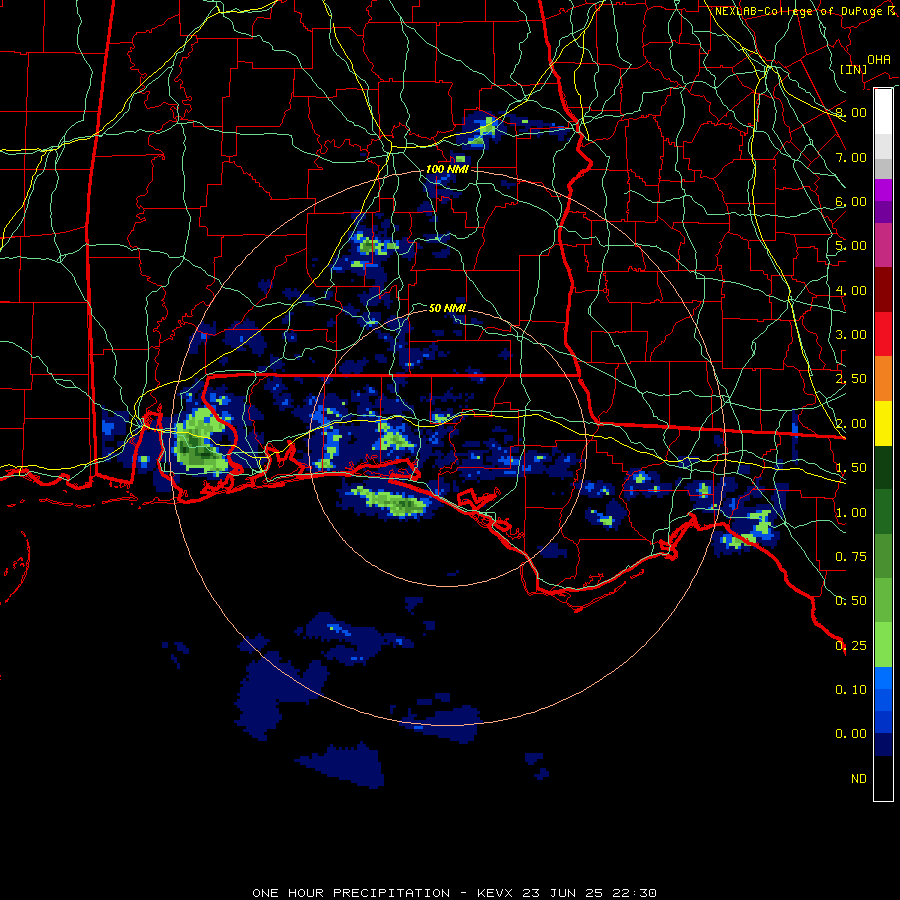
Task: Click the 6.00 legend value
Action: coord(851,201)
